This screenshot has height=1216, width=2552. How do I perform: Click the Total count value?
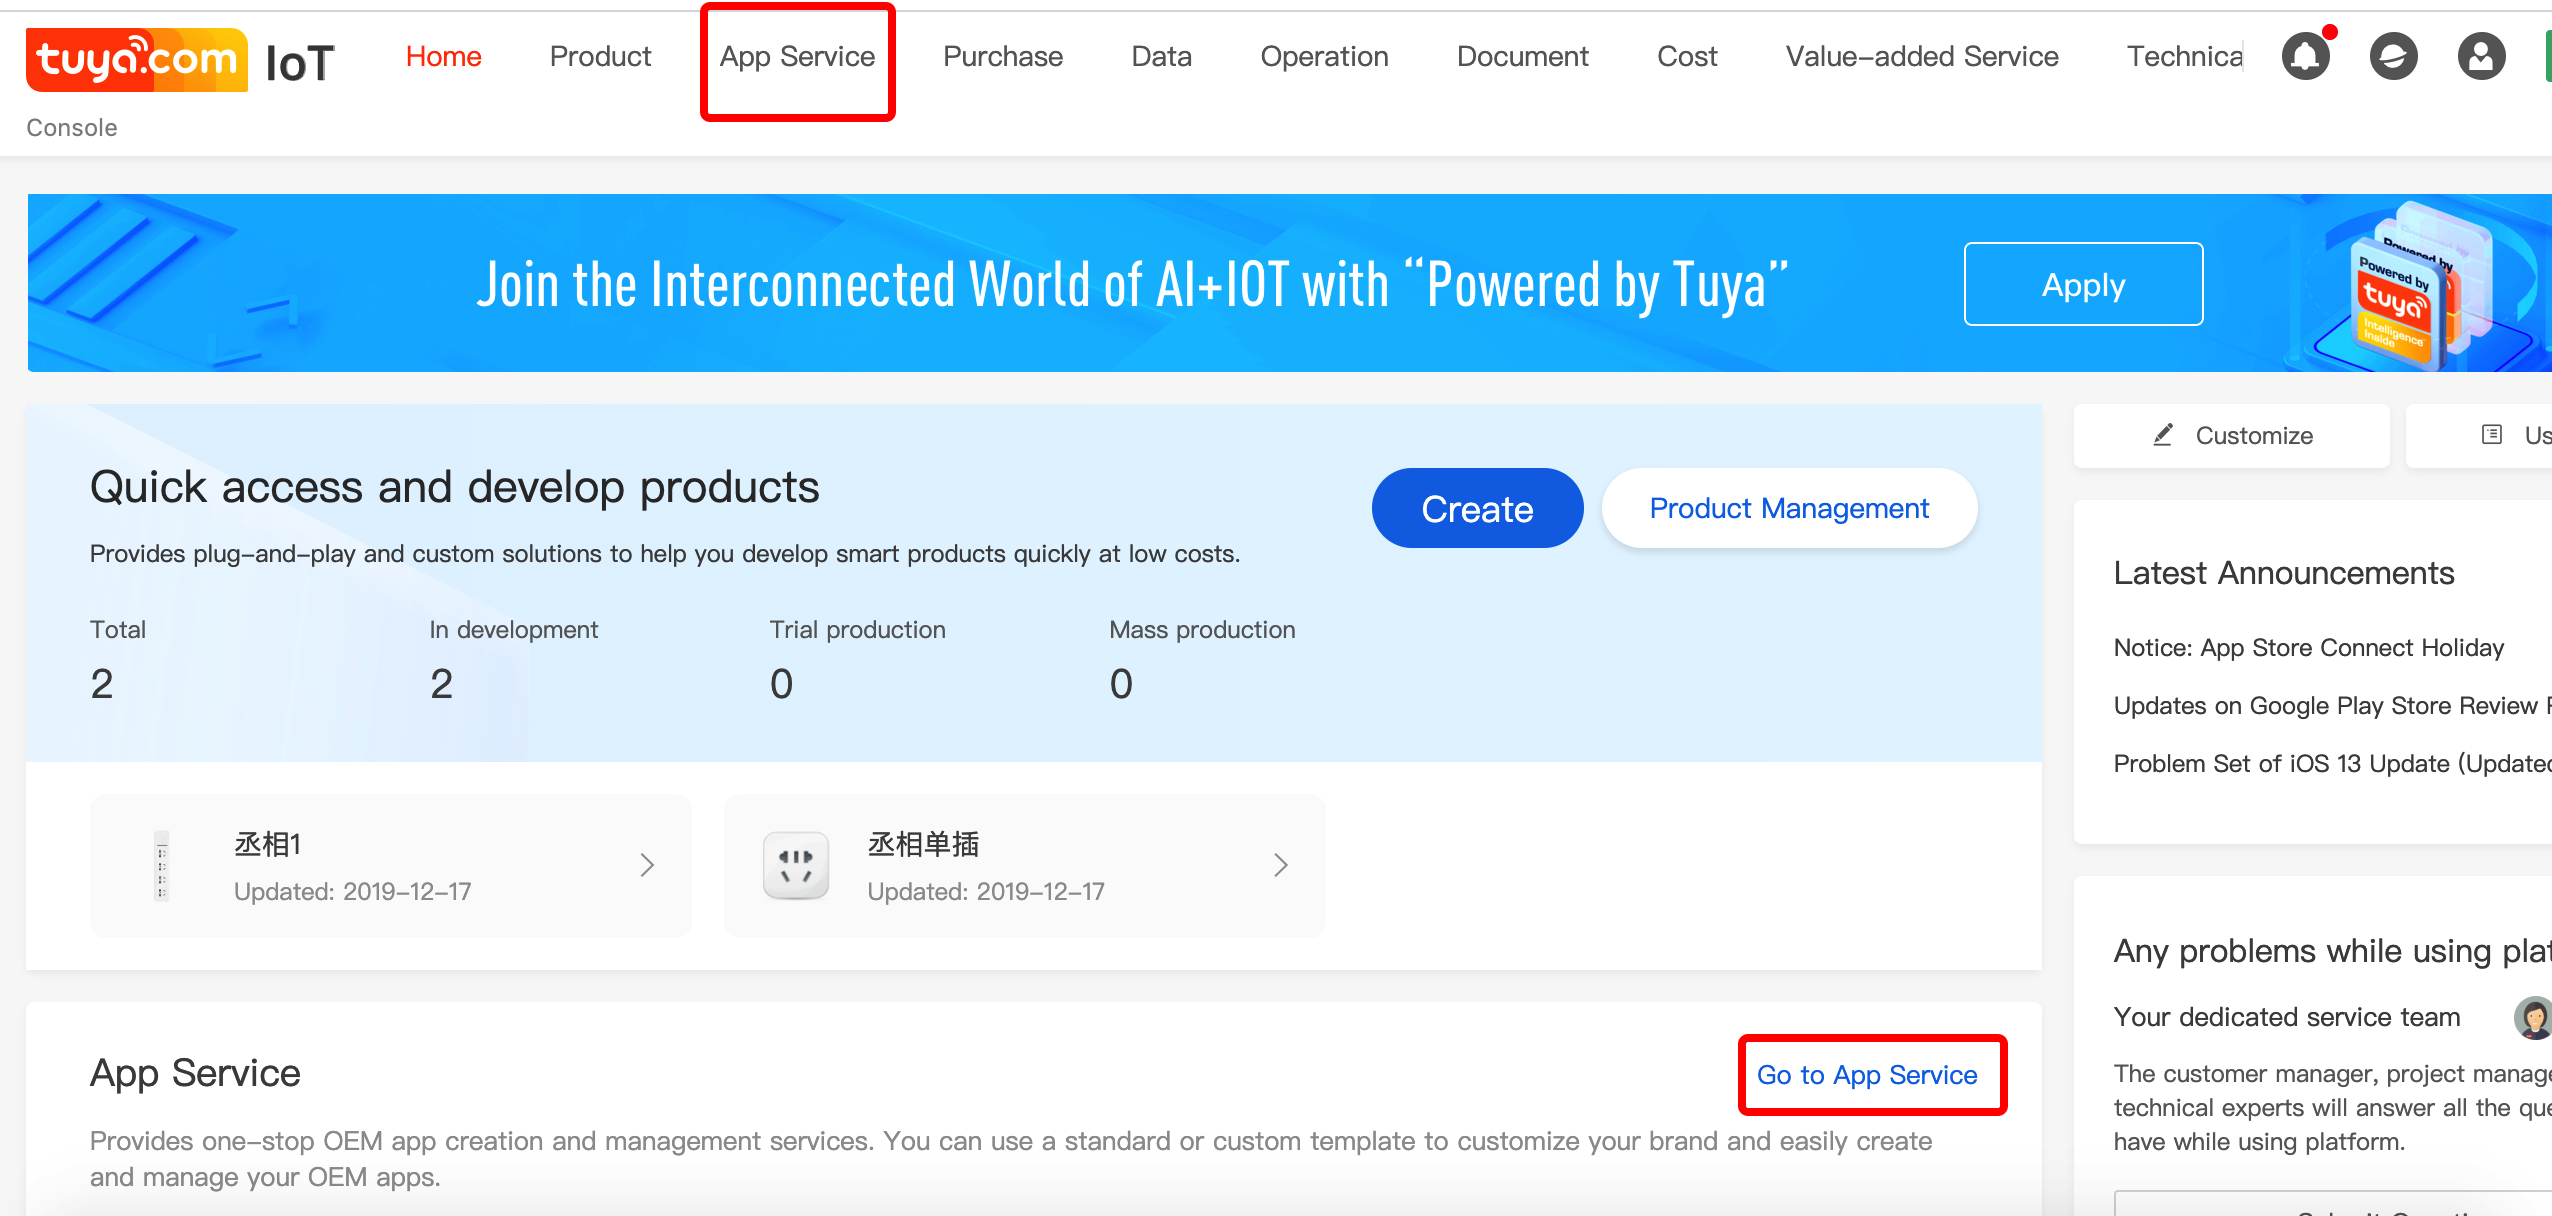point(102,684)
